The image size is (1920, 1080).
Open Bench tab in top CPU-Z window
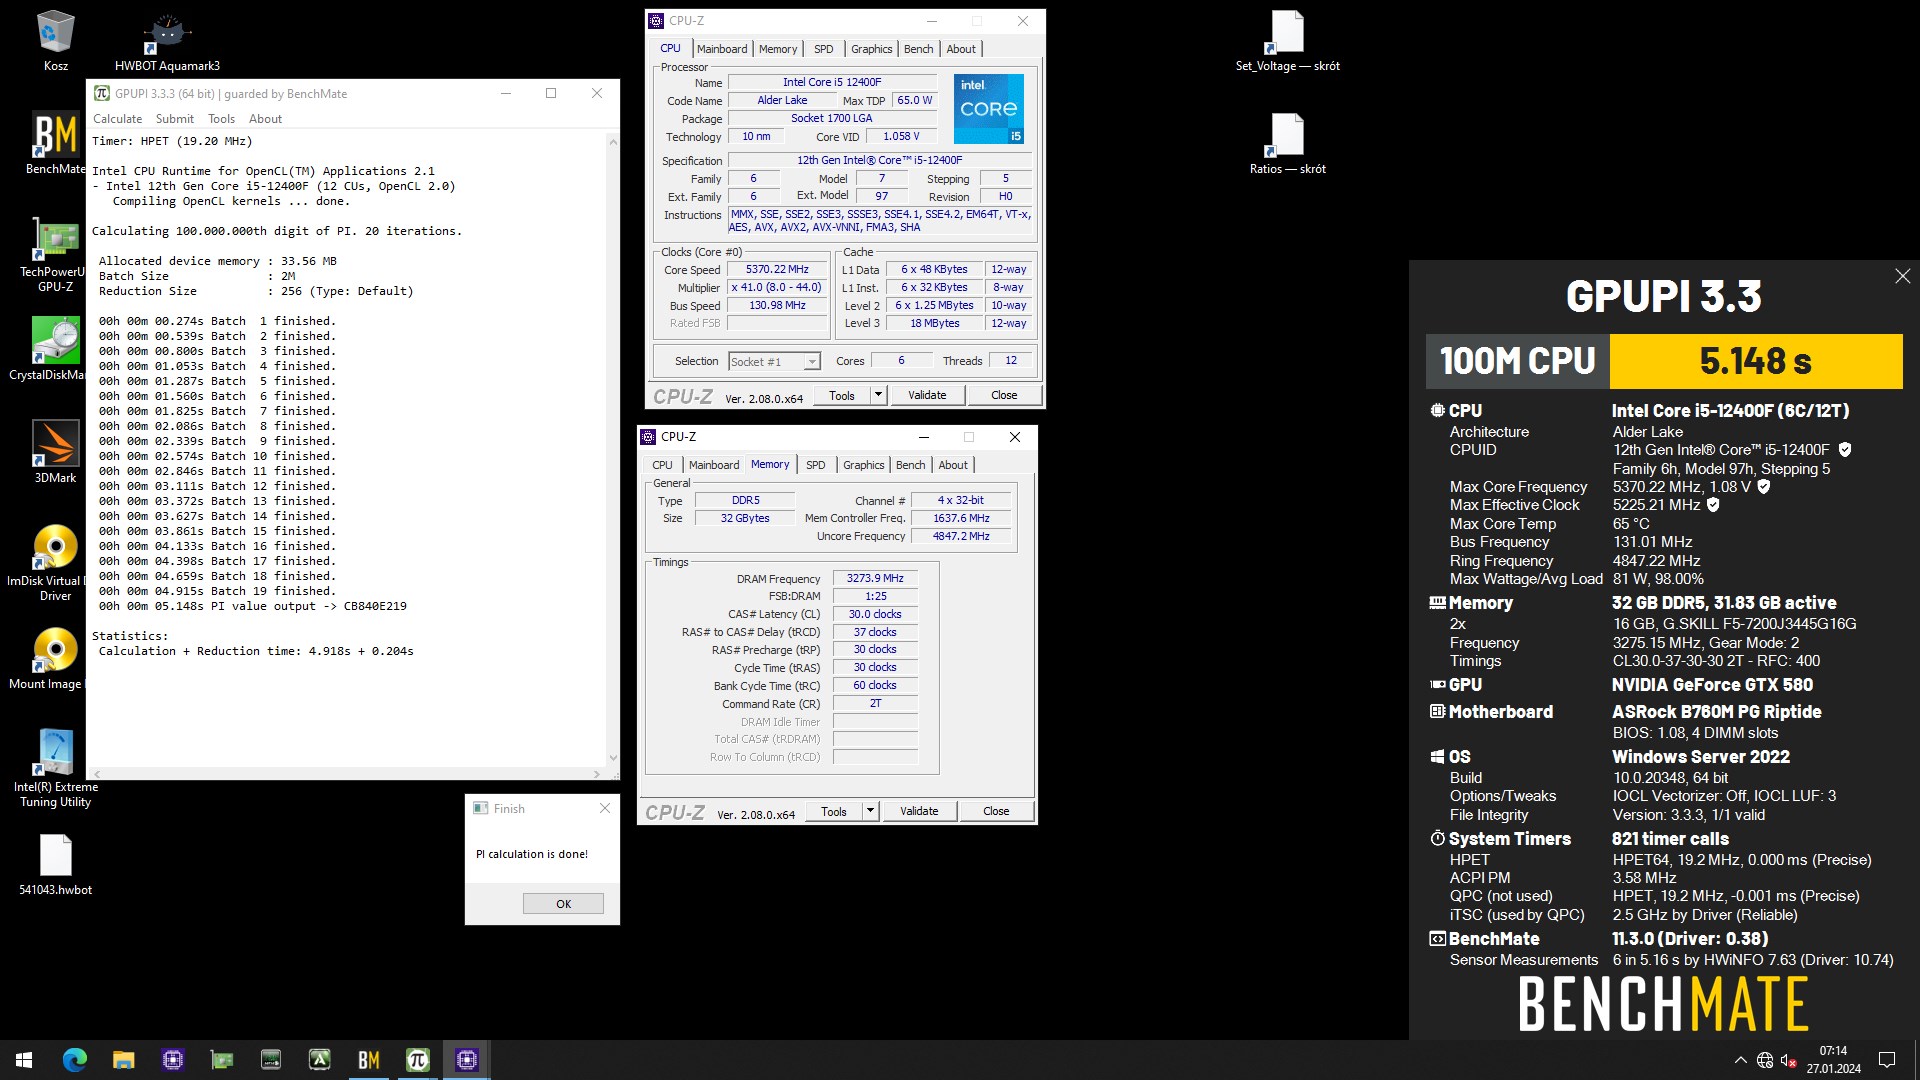click(x=918, y=49)
